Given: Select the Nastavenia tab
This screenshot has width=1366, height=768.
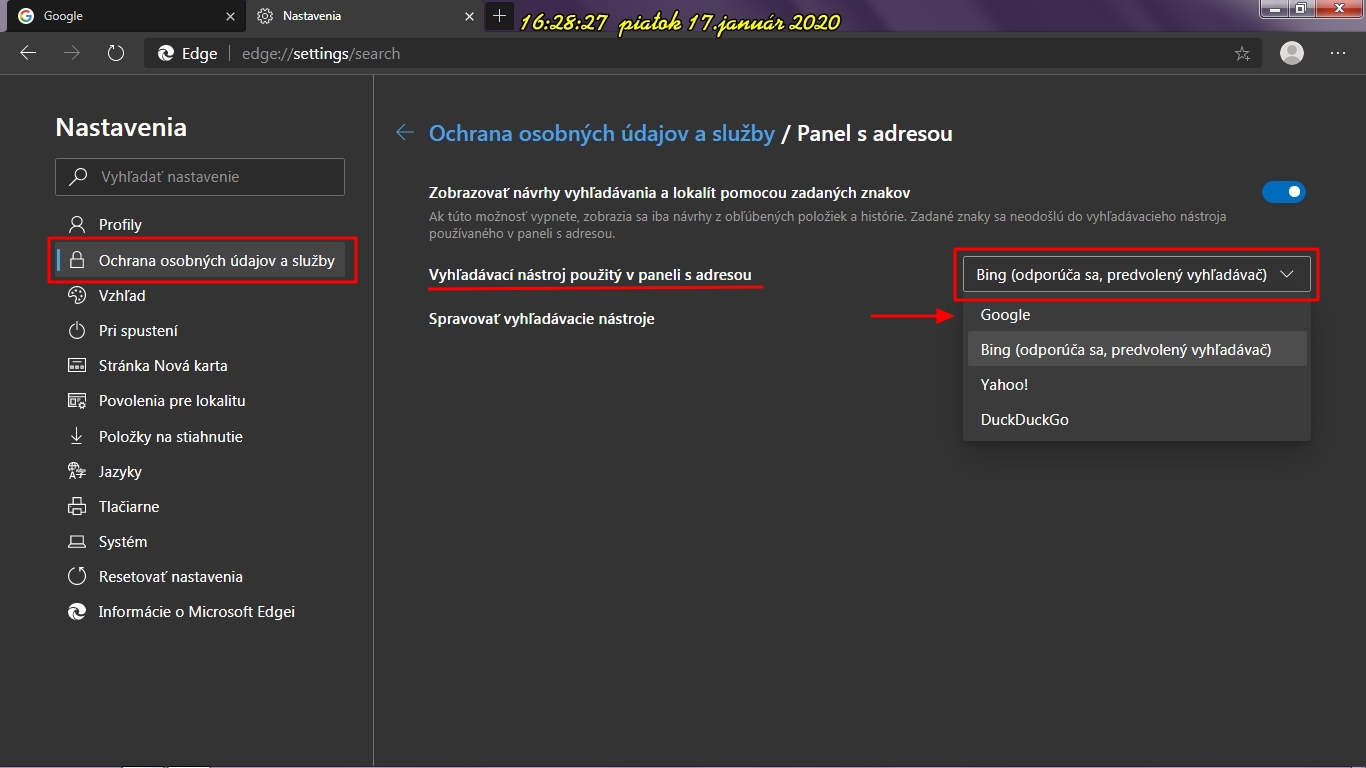Looking at the screenshot, I should [364, 16].
